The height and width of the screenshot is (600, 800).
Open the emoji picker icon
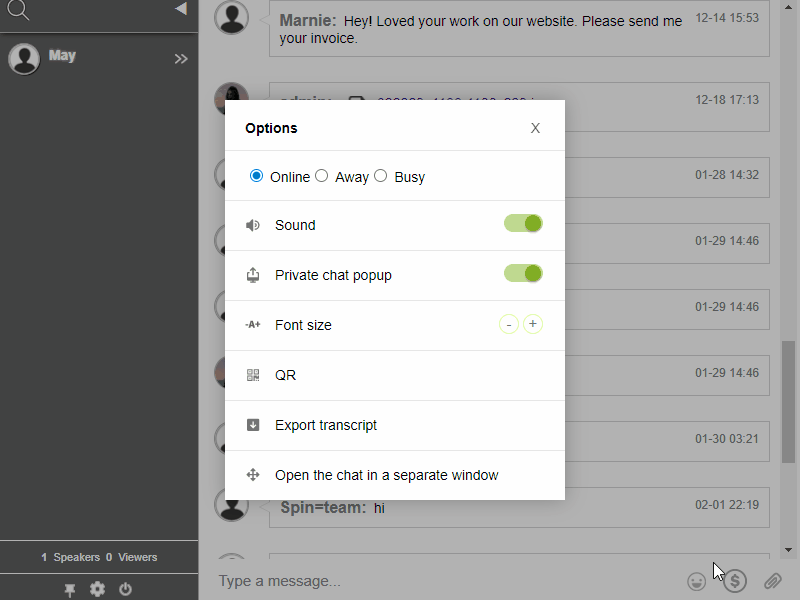[x=696, y=580]
